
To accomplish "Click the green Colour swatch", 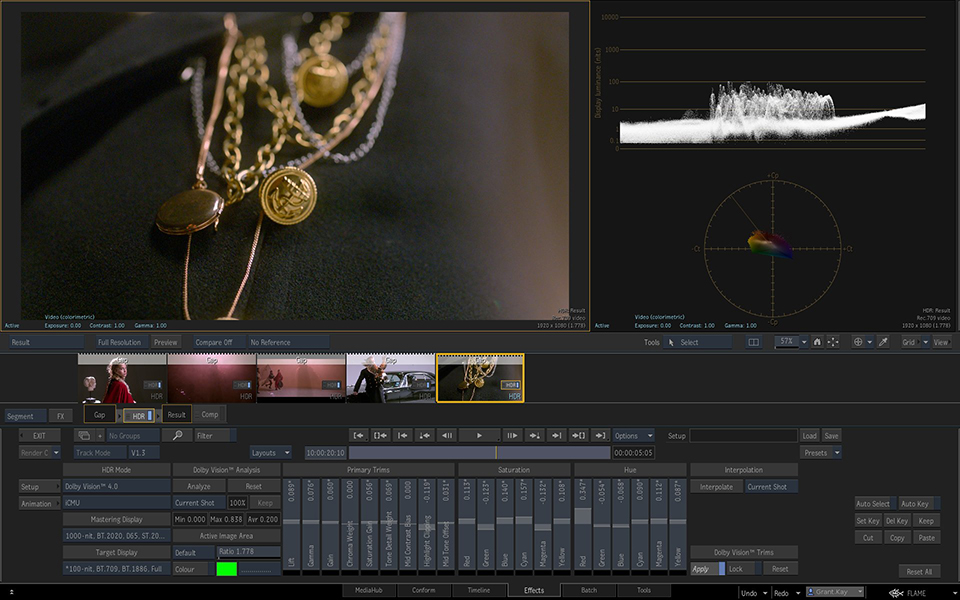I will point(227,569).
